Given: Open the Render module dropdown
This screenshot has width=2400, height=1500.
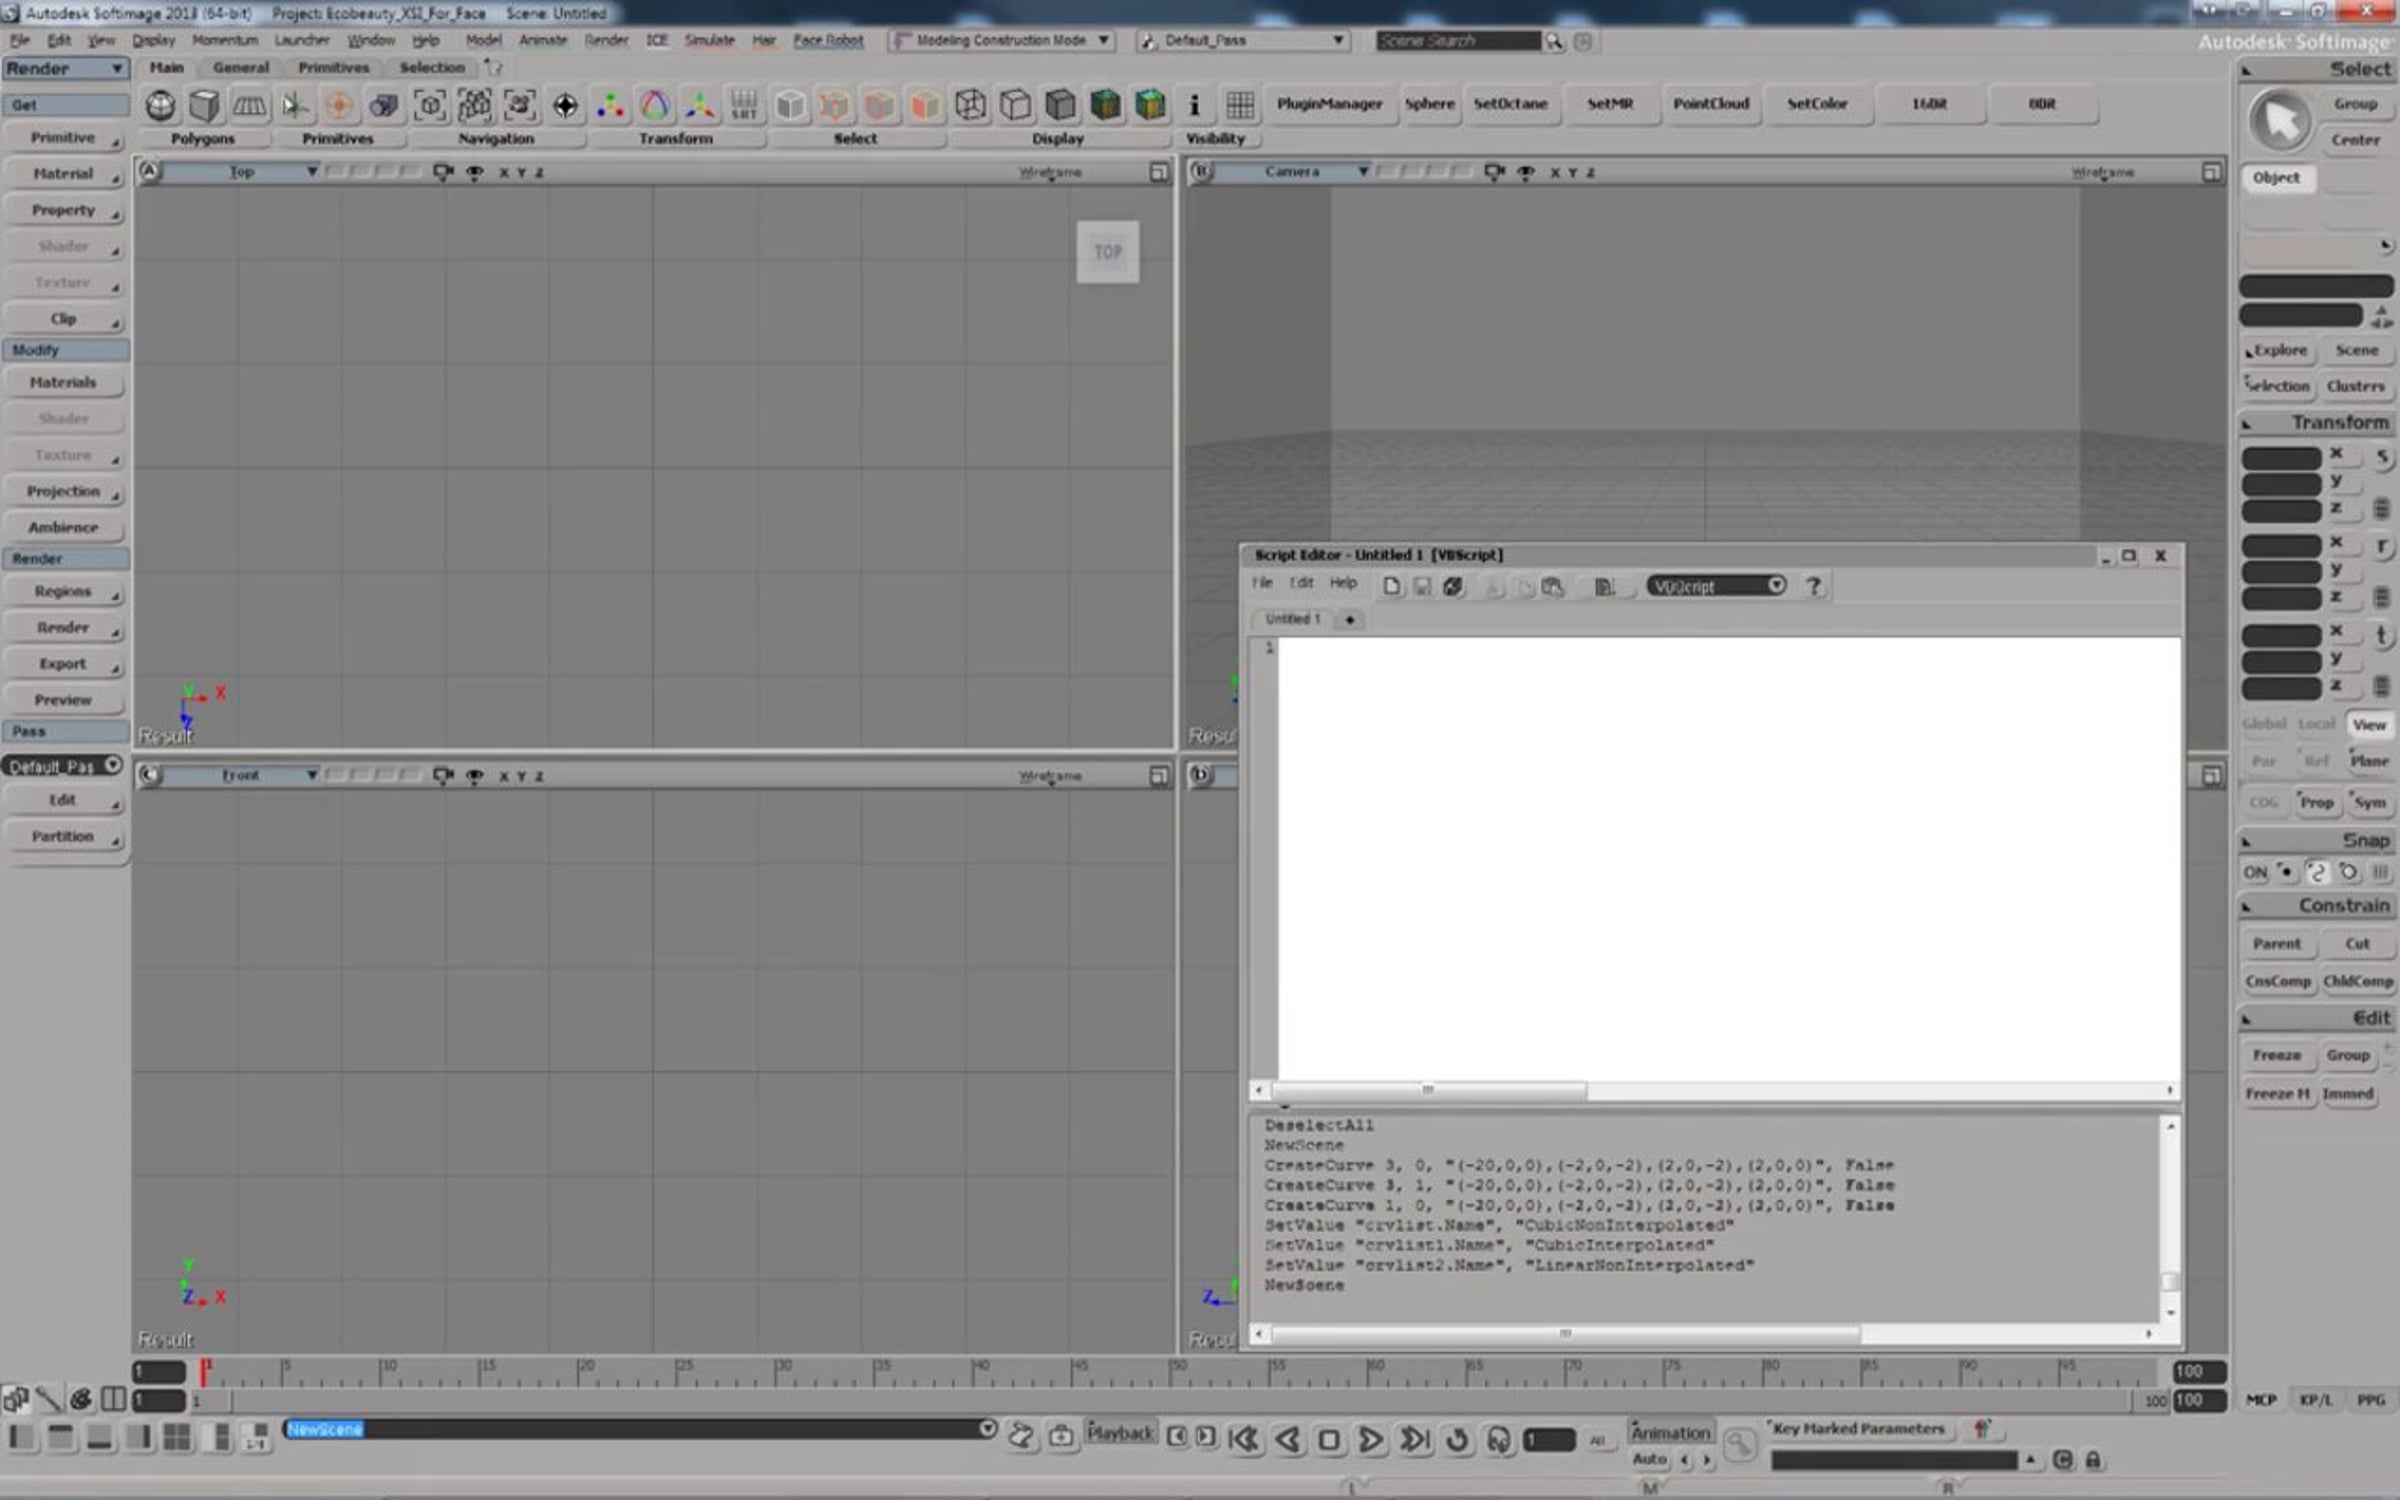Looking at the screenshot, I should coord(65,68).
